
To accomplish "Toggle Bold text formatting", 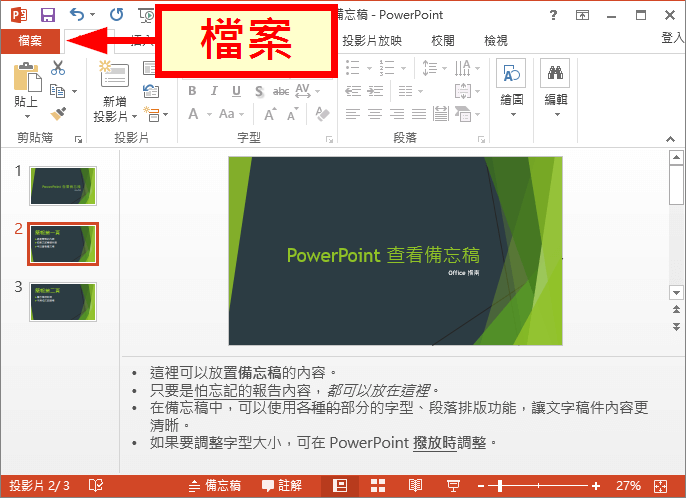I will (x=192, y=91).
